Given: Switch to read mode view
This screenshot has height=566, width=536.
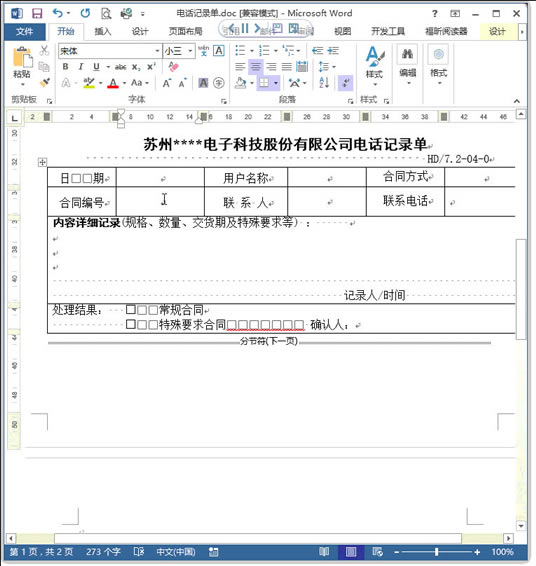Looking at the screenshot, I should pyautogui.click(x=324, y=552).
